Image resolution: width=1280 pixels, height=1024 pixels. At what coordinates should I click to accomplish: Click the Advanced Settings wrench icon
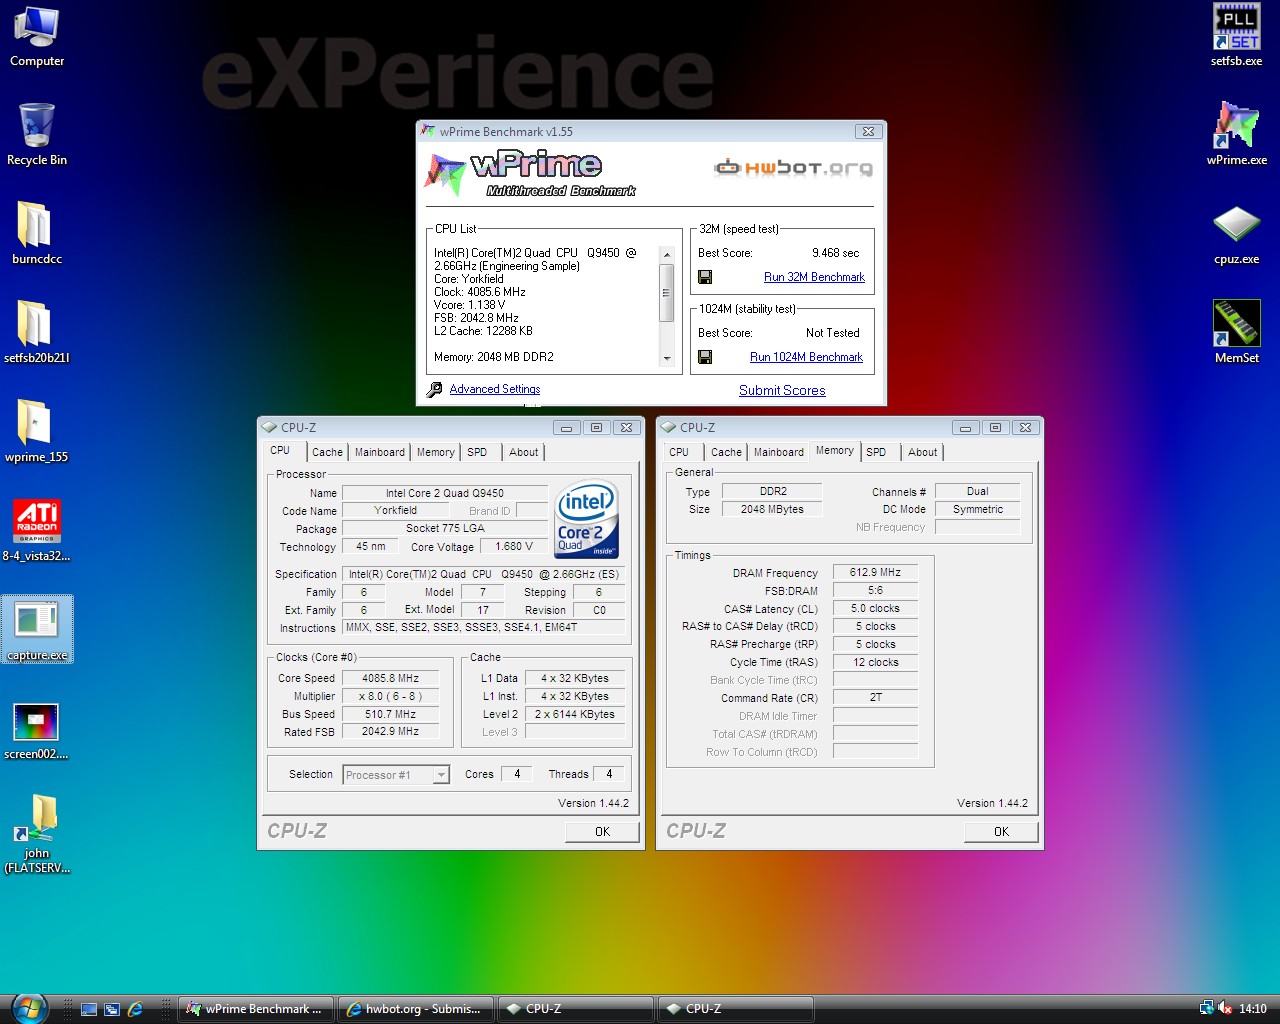(434, 390)
